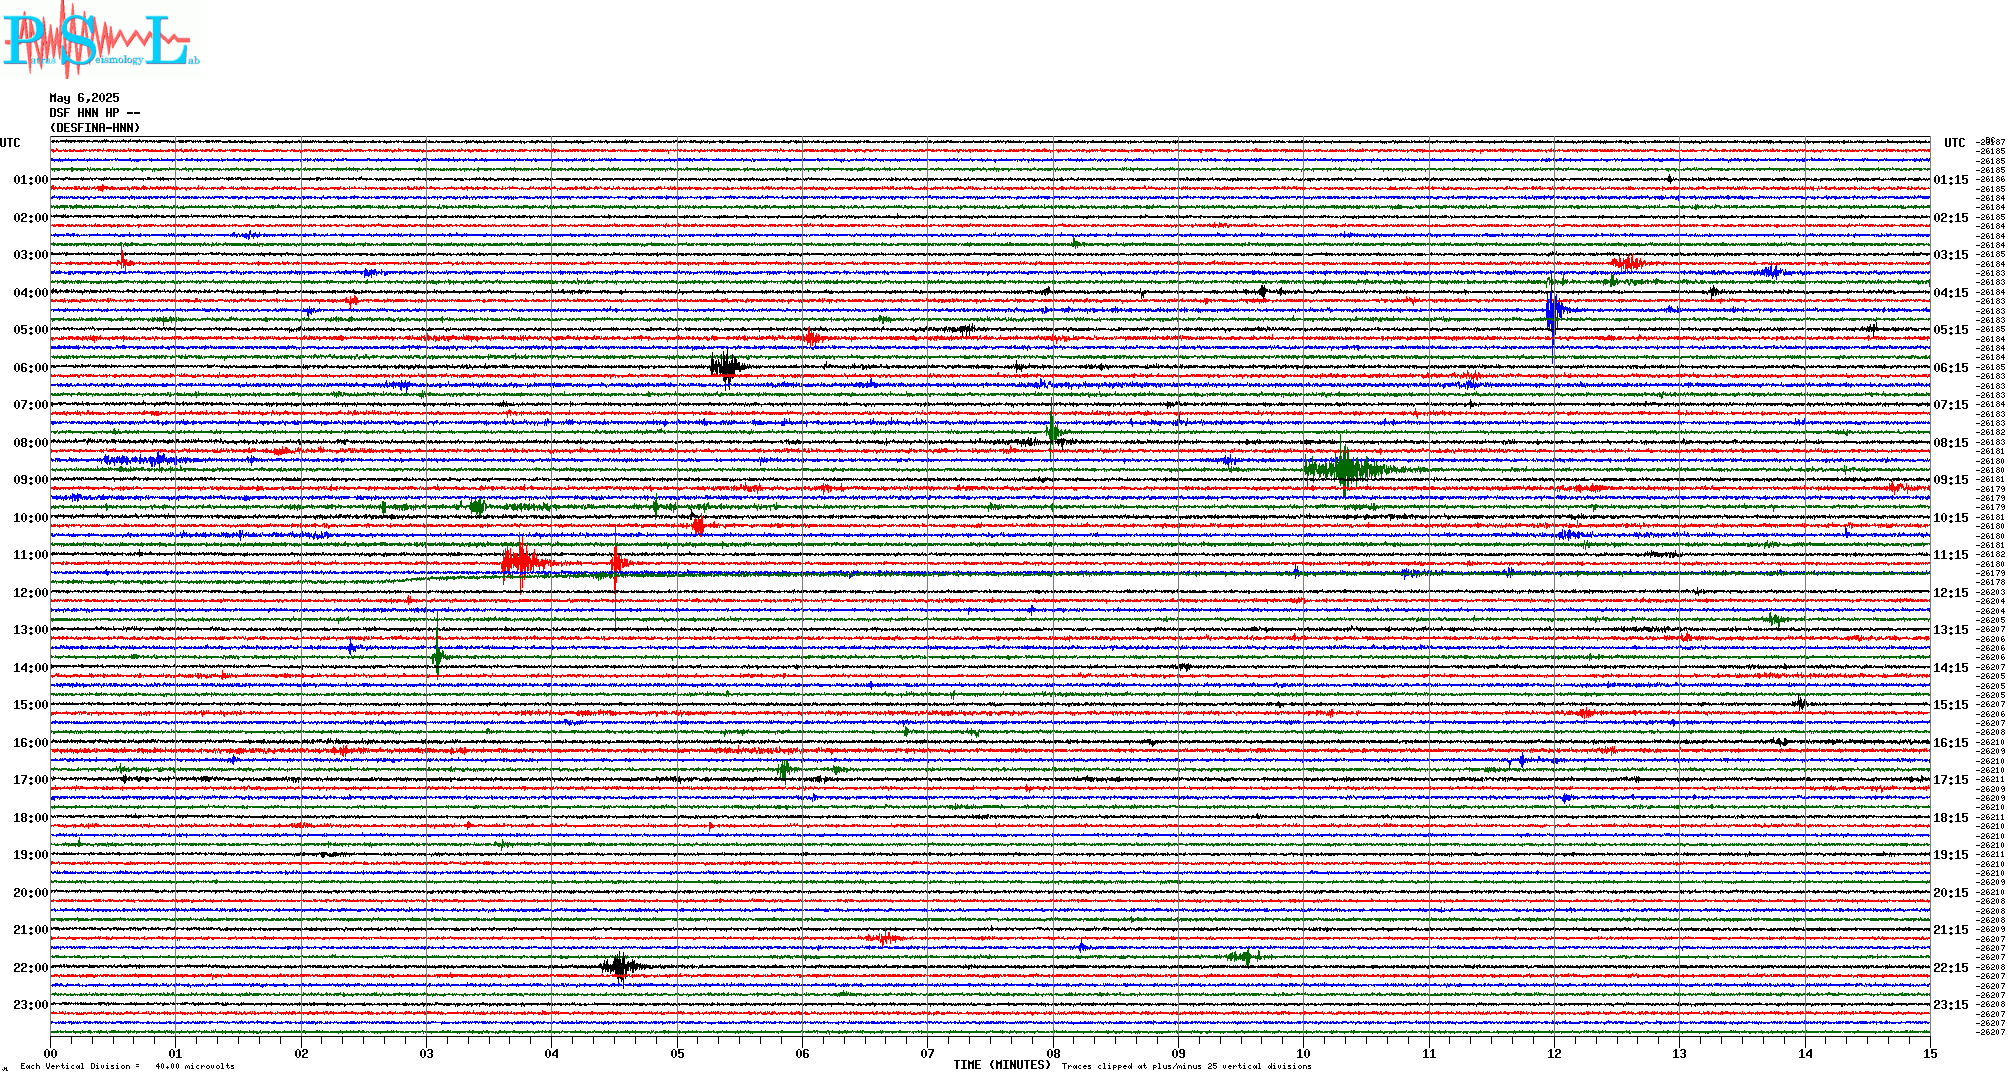Click the 22:15 time label on right
The height and width of the screenshot is (1080, 2010).
click(1951, 968)
